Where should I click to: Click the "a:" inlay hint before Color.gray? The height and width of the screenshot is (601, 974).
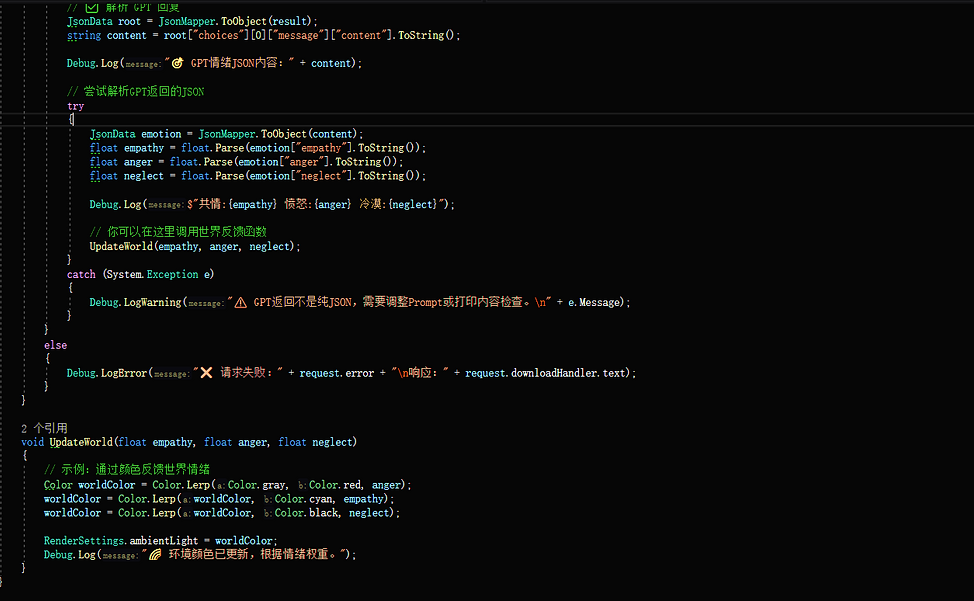[x=221, y=486]
